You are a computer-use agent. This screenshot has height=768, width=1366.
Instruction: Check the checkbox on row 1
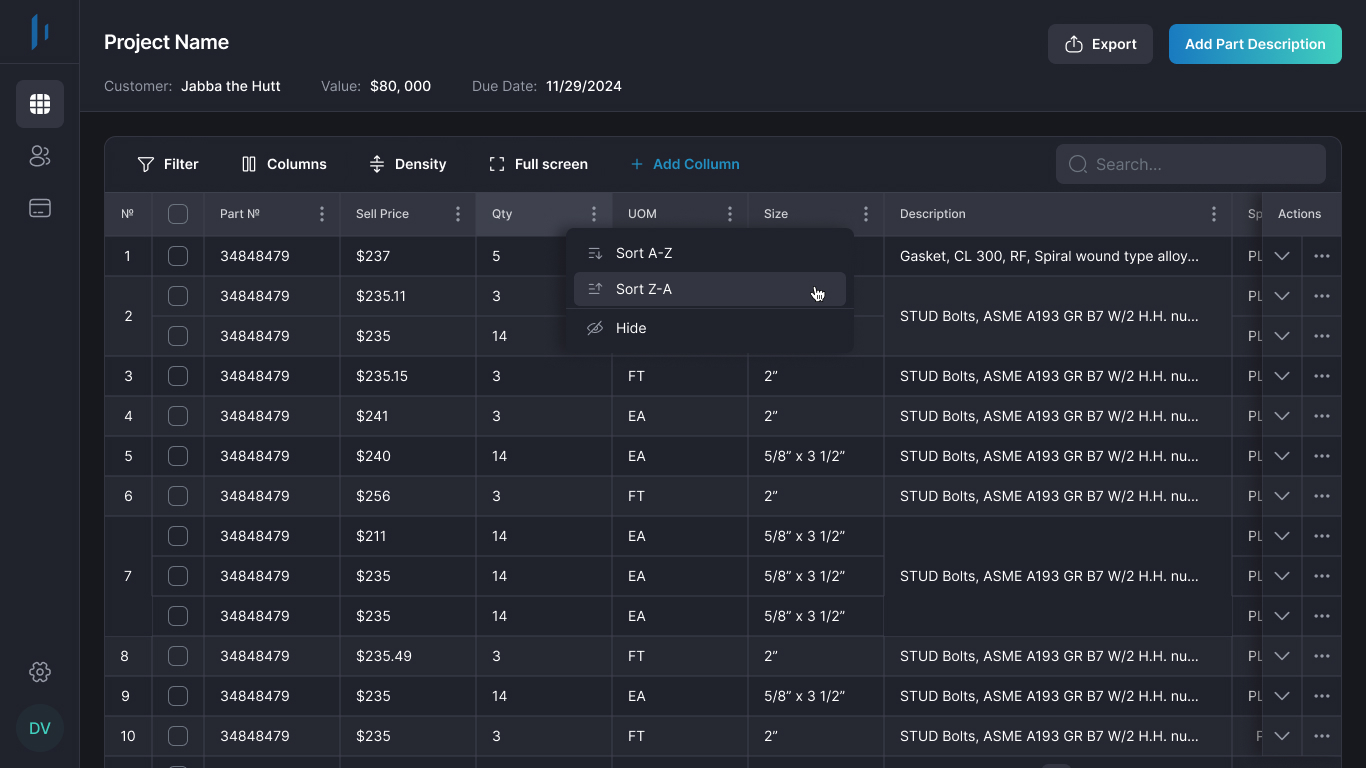click(x=177, y=256)
